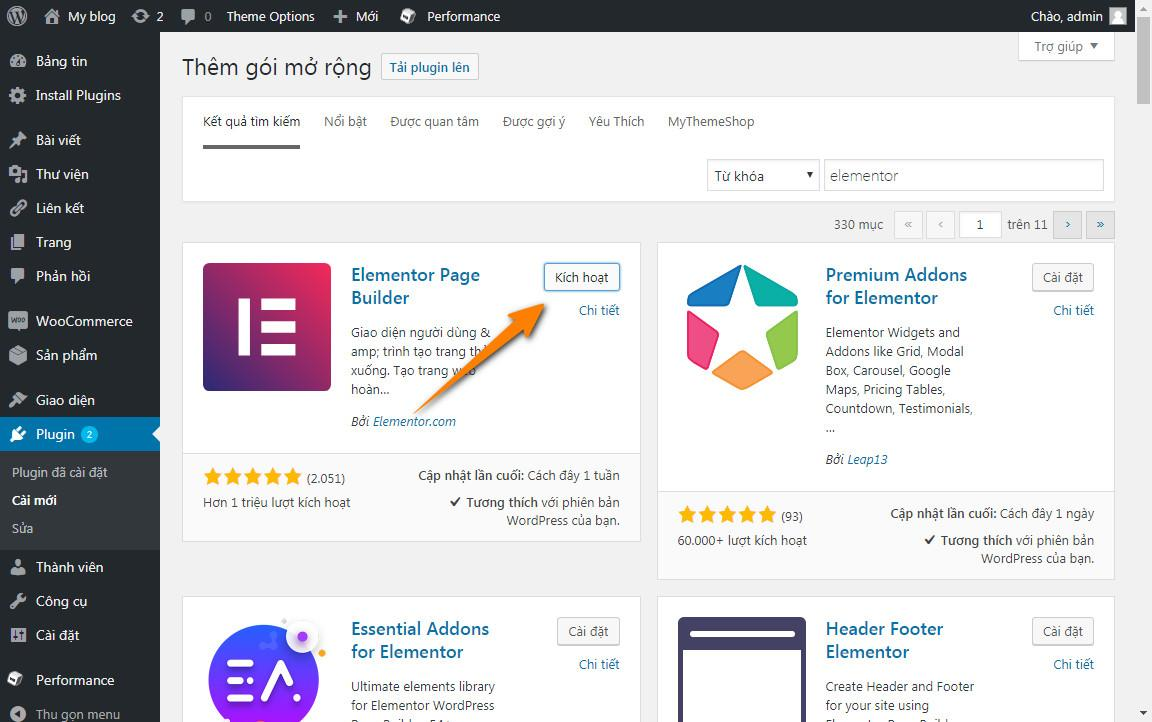This screenshot has width=1152, height=722.
Task: Click Thành viên user icon
Action: (18, 567)
